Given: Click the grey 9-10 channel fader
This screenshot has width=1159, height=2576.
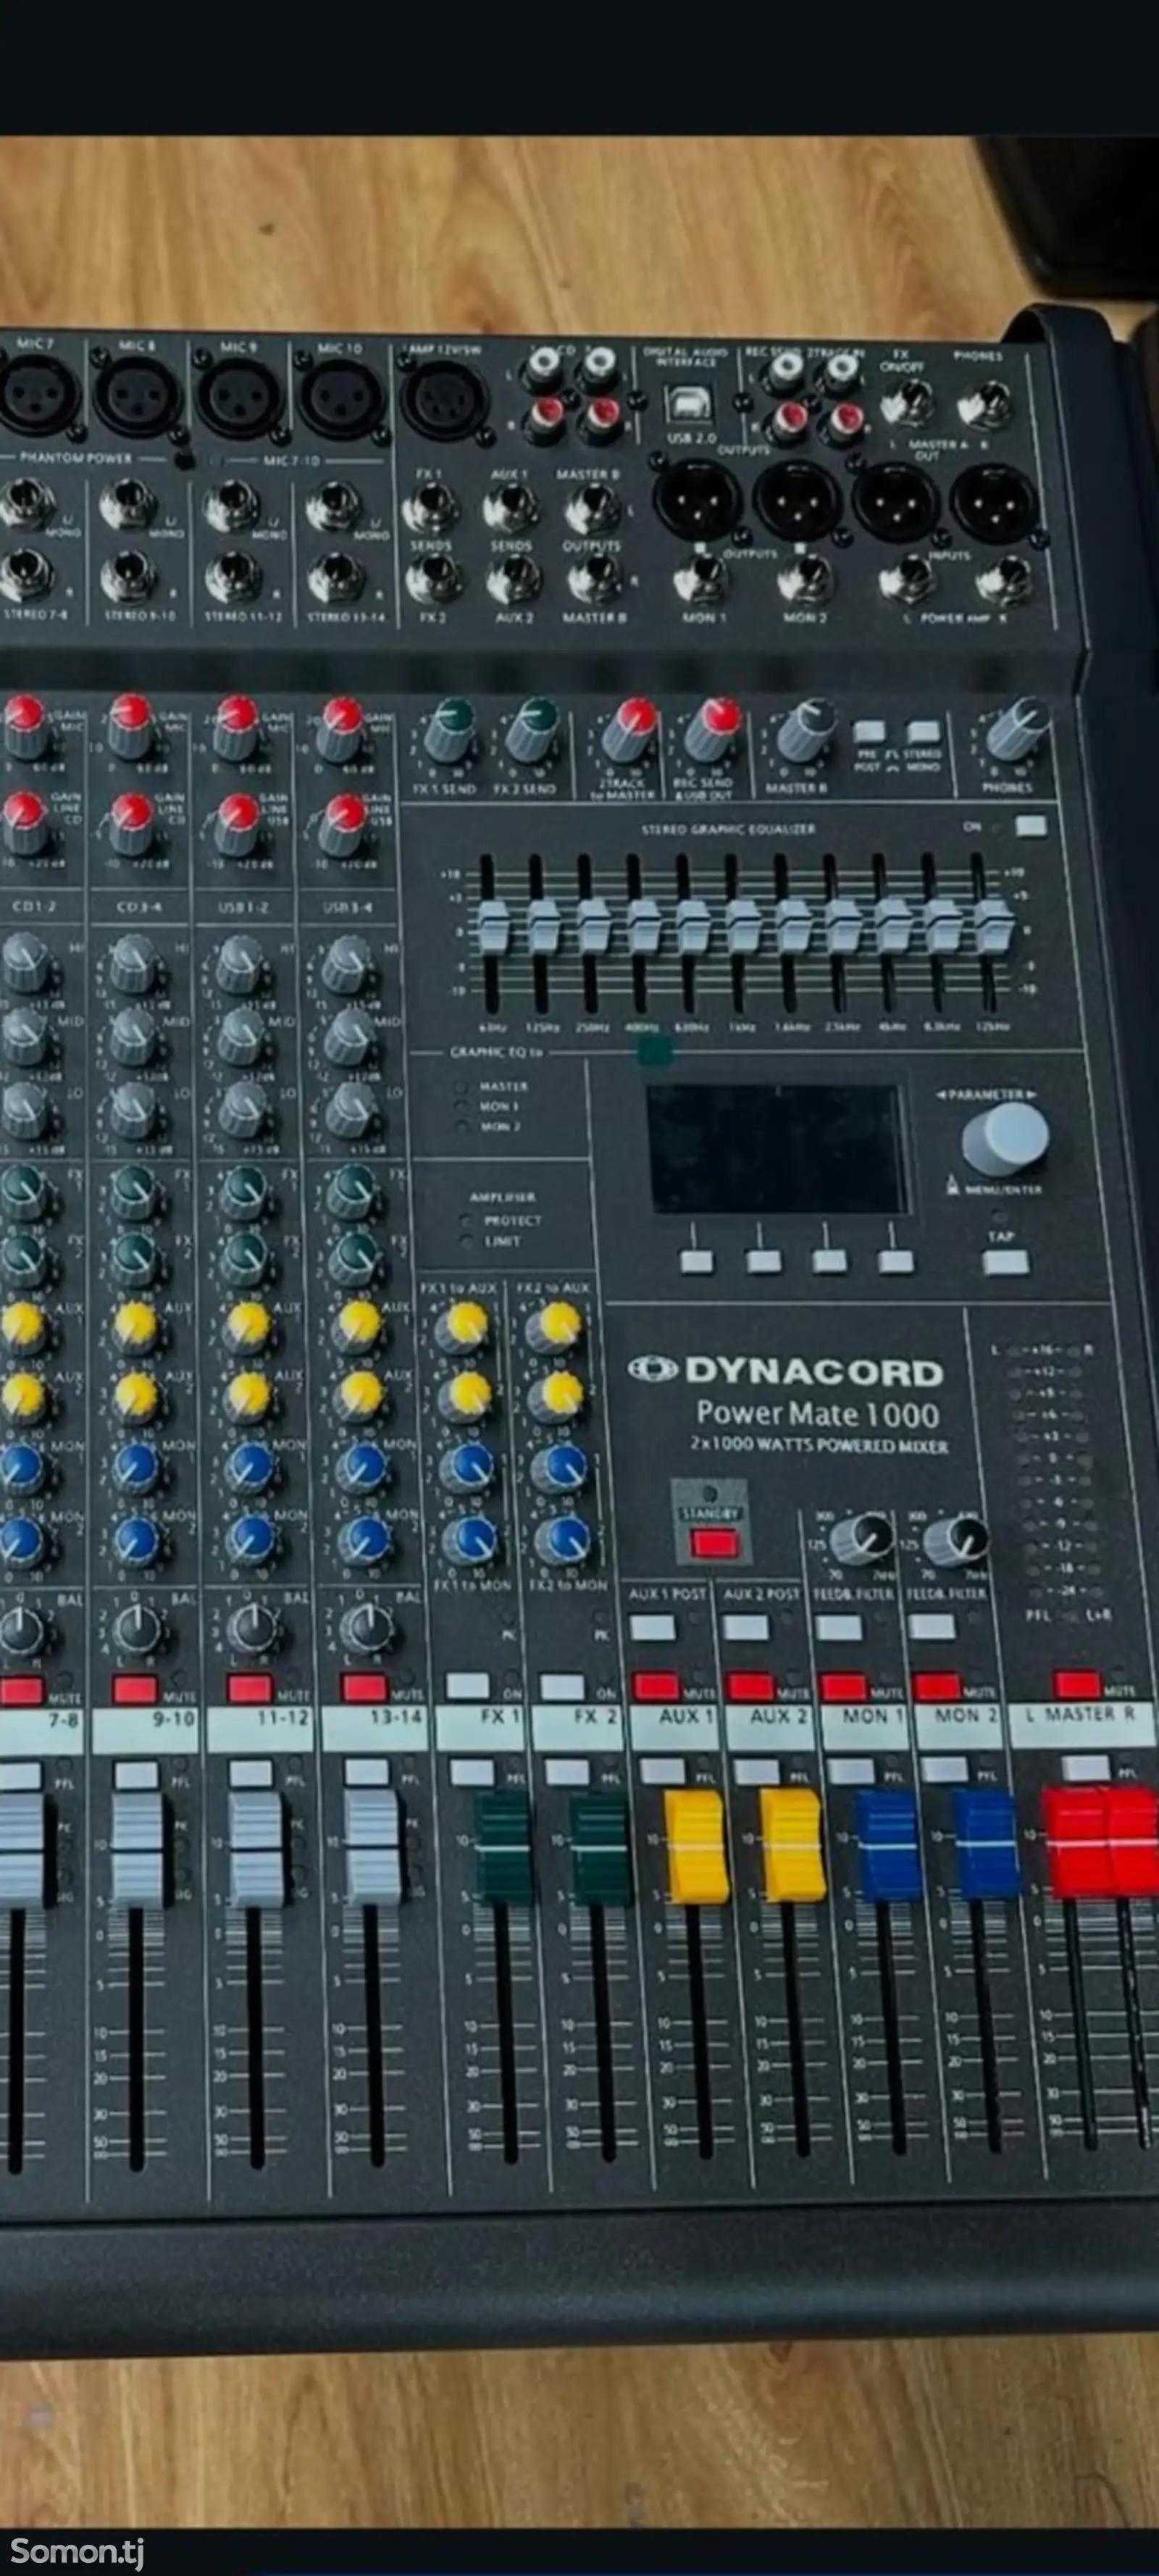Looking at the screenshot, I should (x=137, y=1850).
